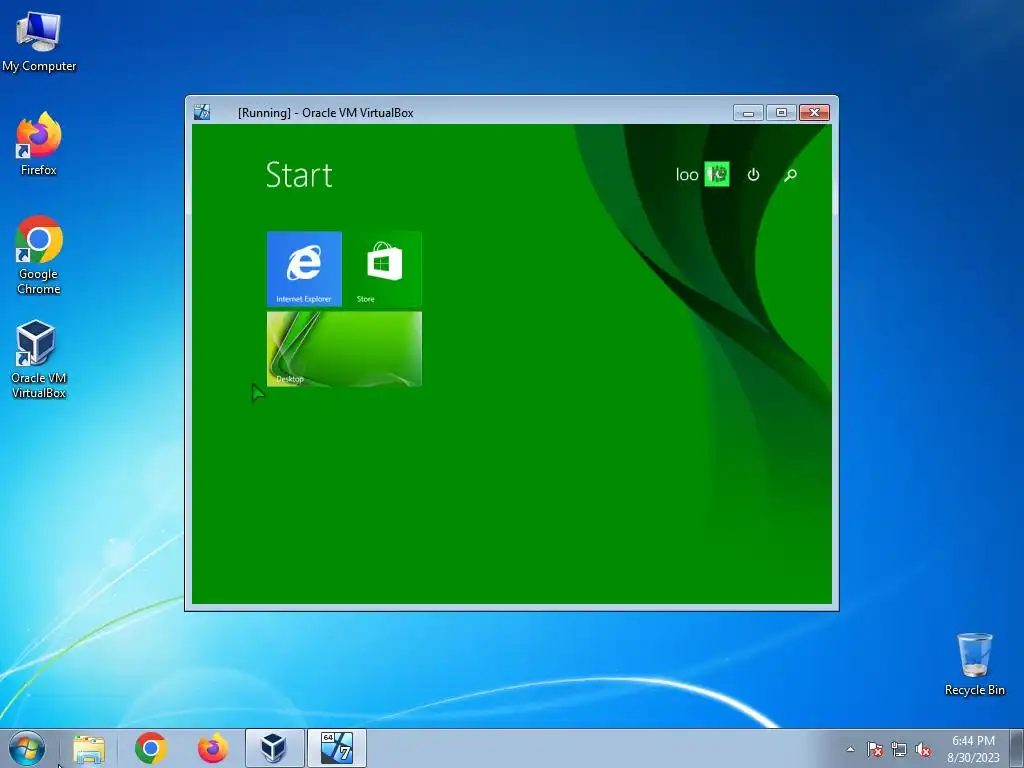This screenshot has height=768, width=1024.
Task: Click the search magnifier on Start screen
Action: click(790, 174)
